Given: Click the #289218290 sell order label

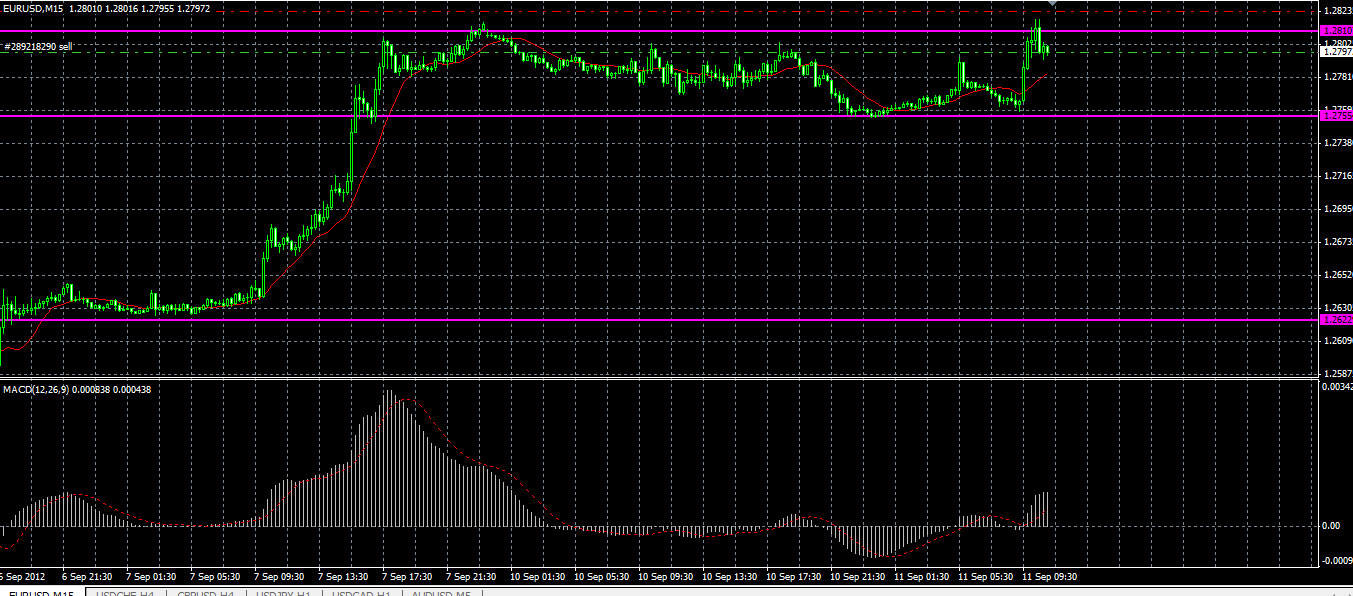Looking at the screenshot, I should [x=38, y=46].
